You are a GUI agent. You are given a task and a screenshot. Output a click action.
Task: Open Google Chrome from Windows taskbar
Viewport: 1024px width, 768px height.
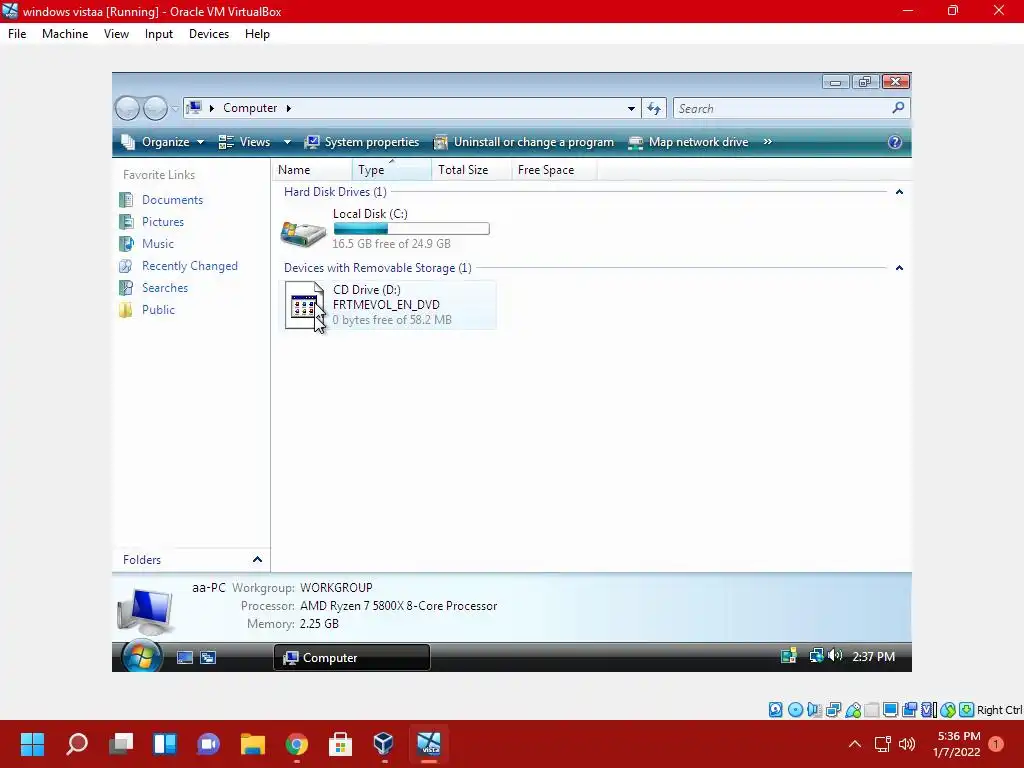[x=296, y=744]
